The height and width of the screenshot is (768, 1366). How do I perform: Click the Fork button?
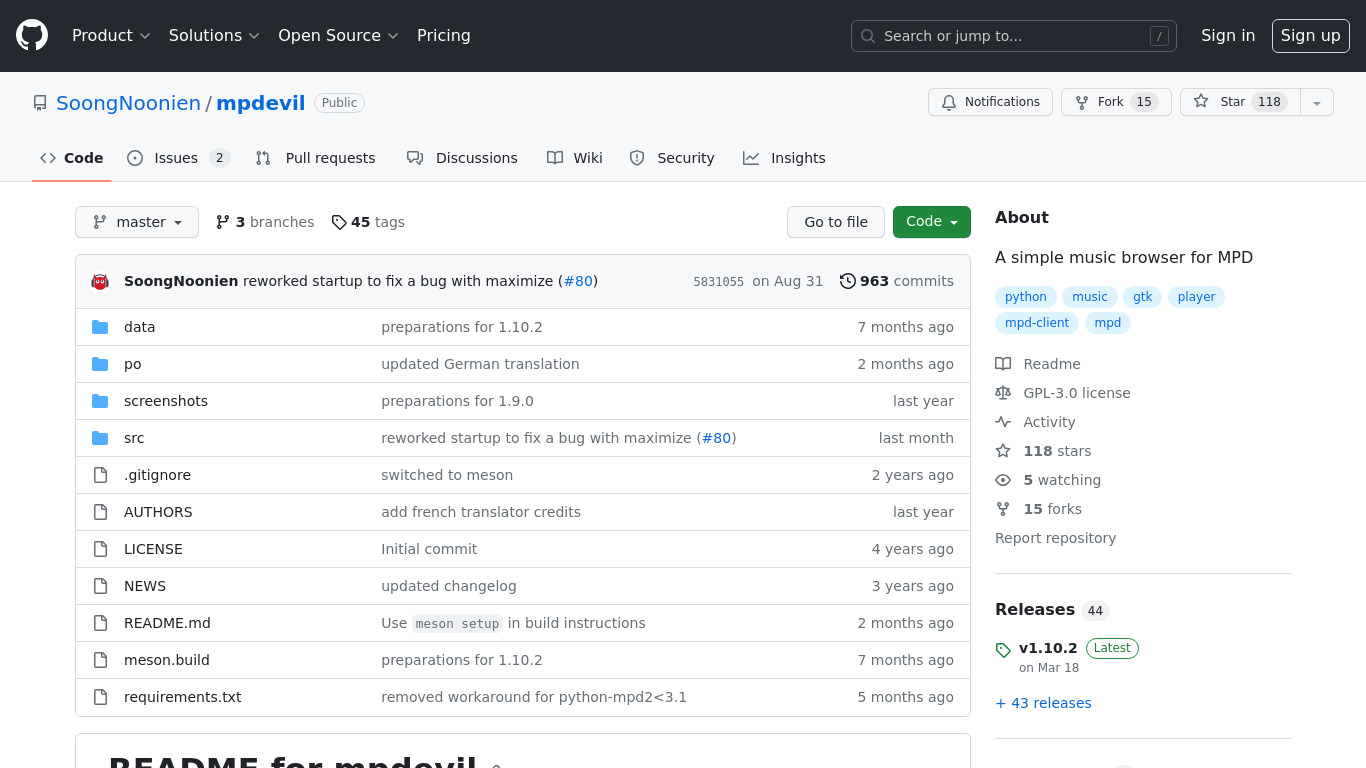coord(1116,102)
